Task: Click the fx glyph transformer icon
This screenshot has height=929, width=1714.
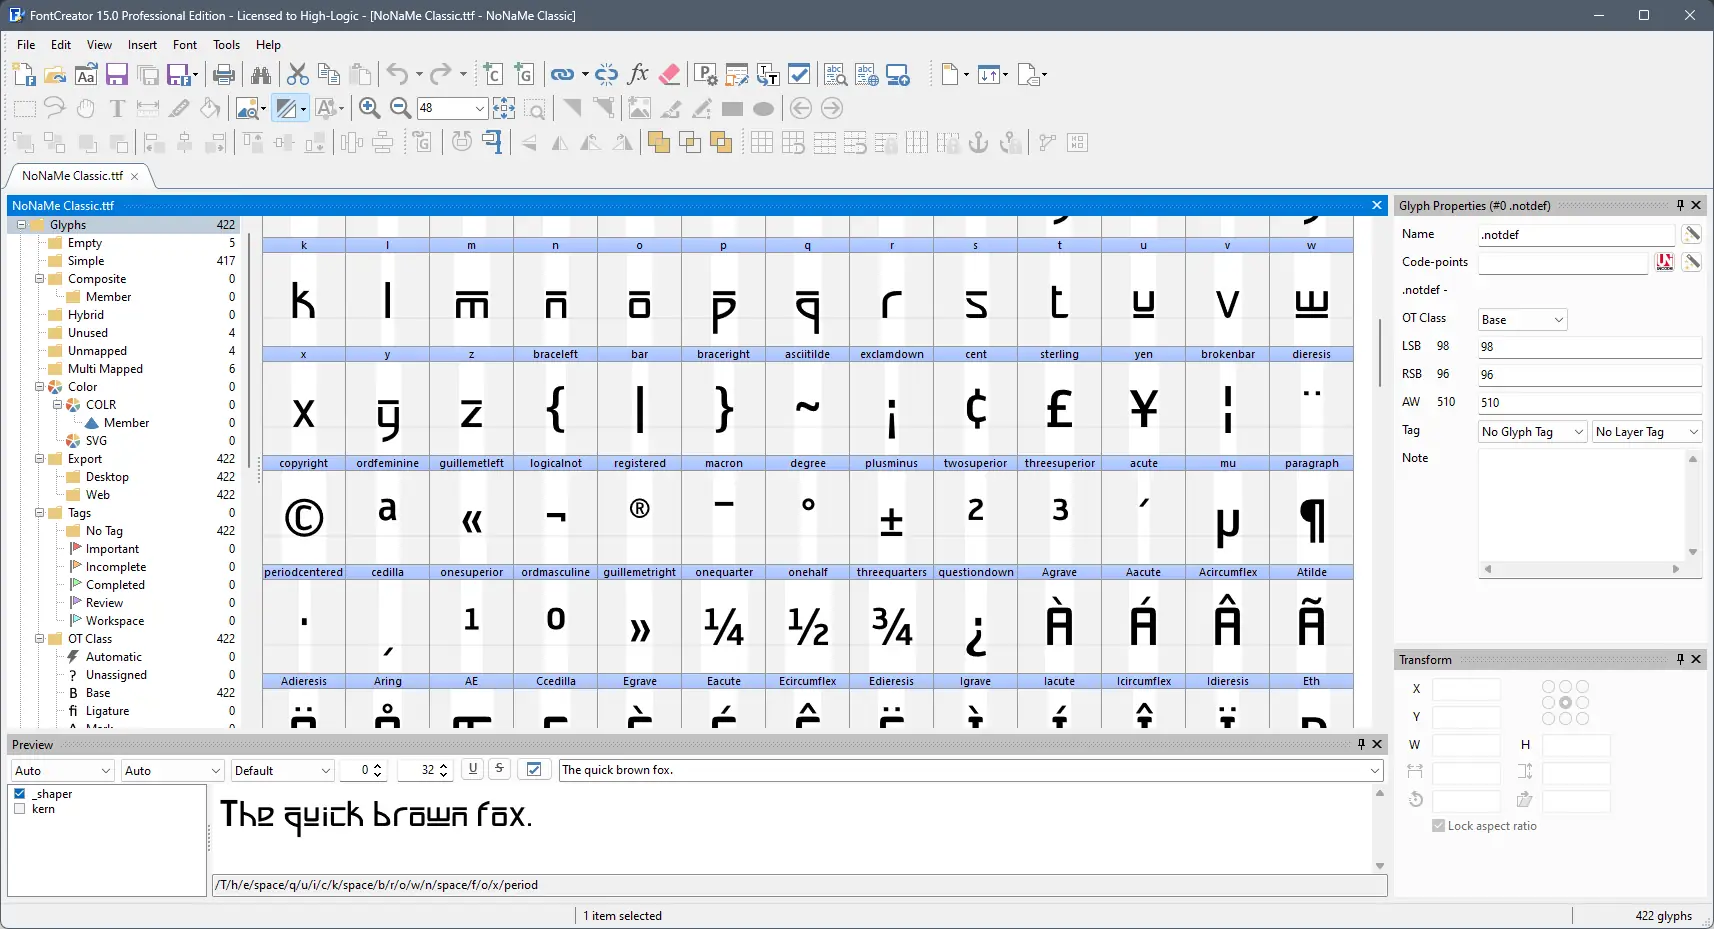Action: tap(638, 74)
